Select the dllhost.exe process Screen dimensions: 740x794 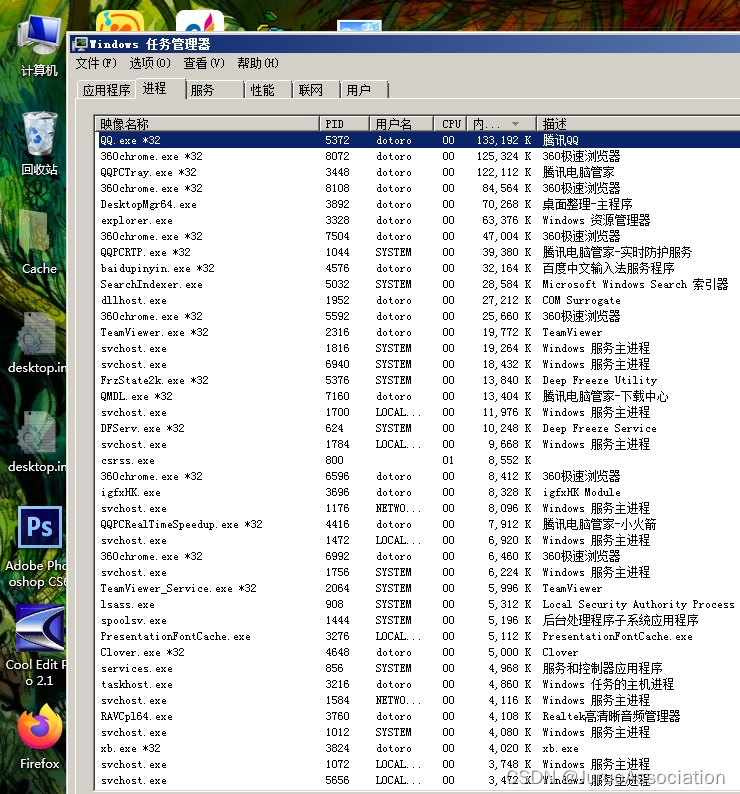(418, 300)
